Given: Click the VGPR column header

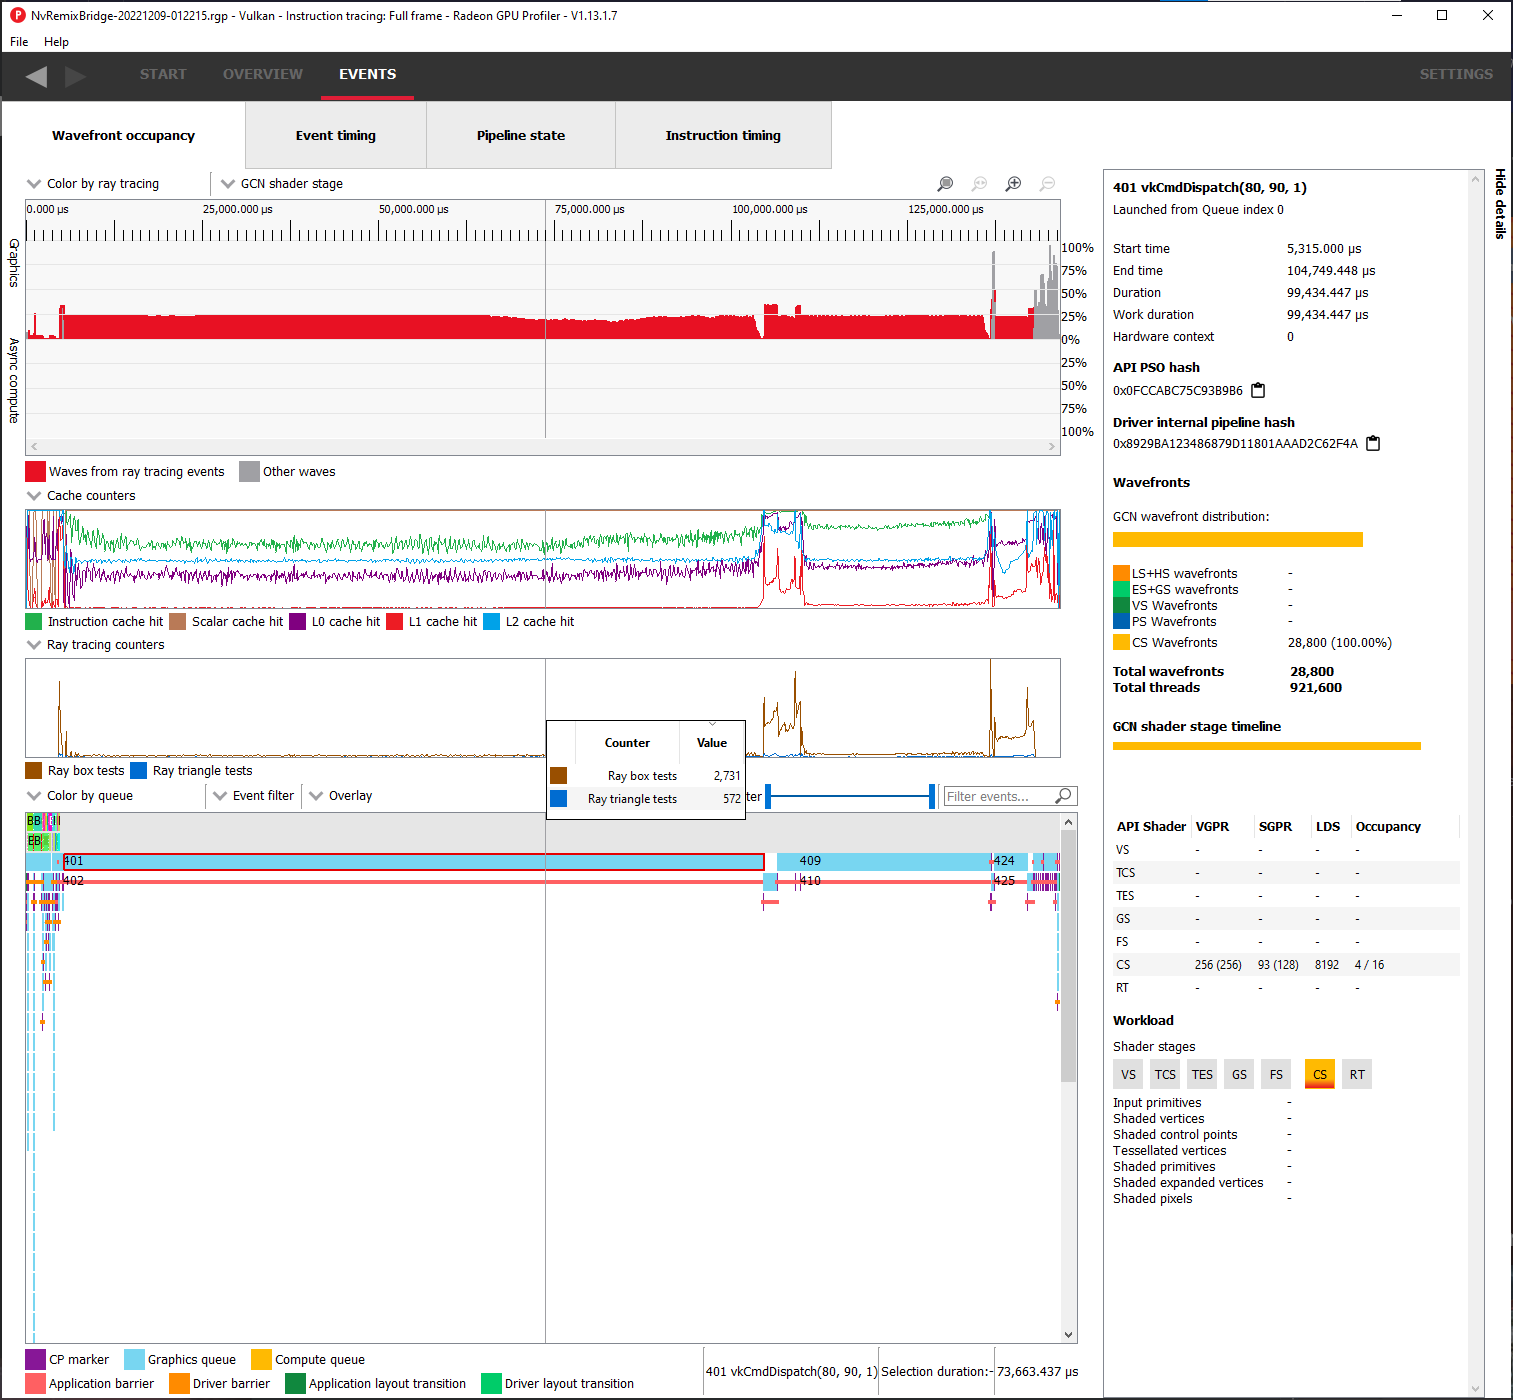Looking at the screenshot, I should pos(1212,827).
